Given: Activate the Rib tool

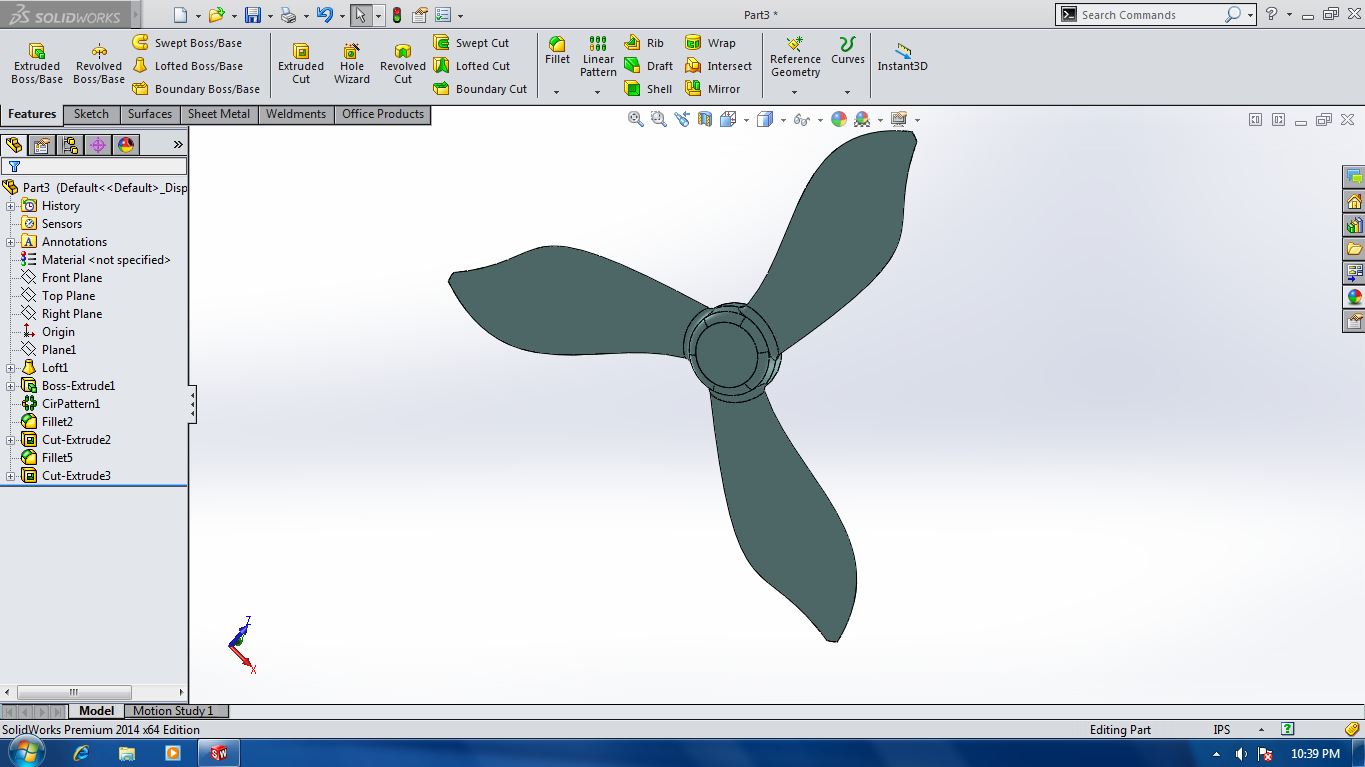Looking at the screenshot, I should pos(644,43).
